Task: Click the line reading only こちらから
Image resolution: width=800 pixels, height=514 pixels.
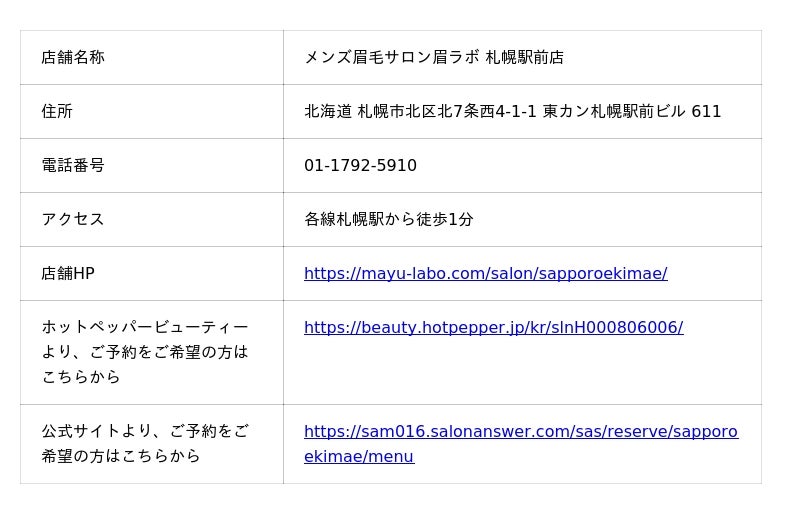Action: (x=81, y=377)
